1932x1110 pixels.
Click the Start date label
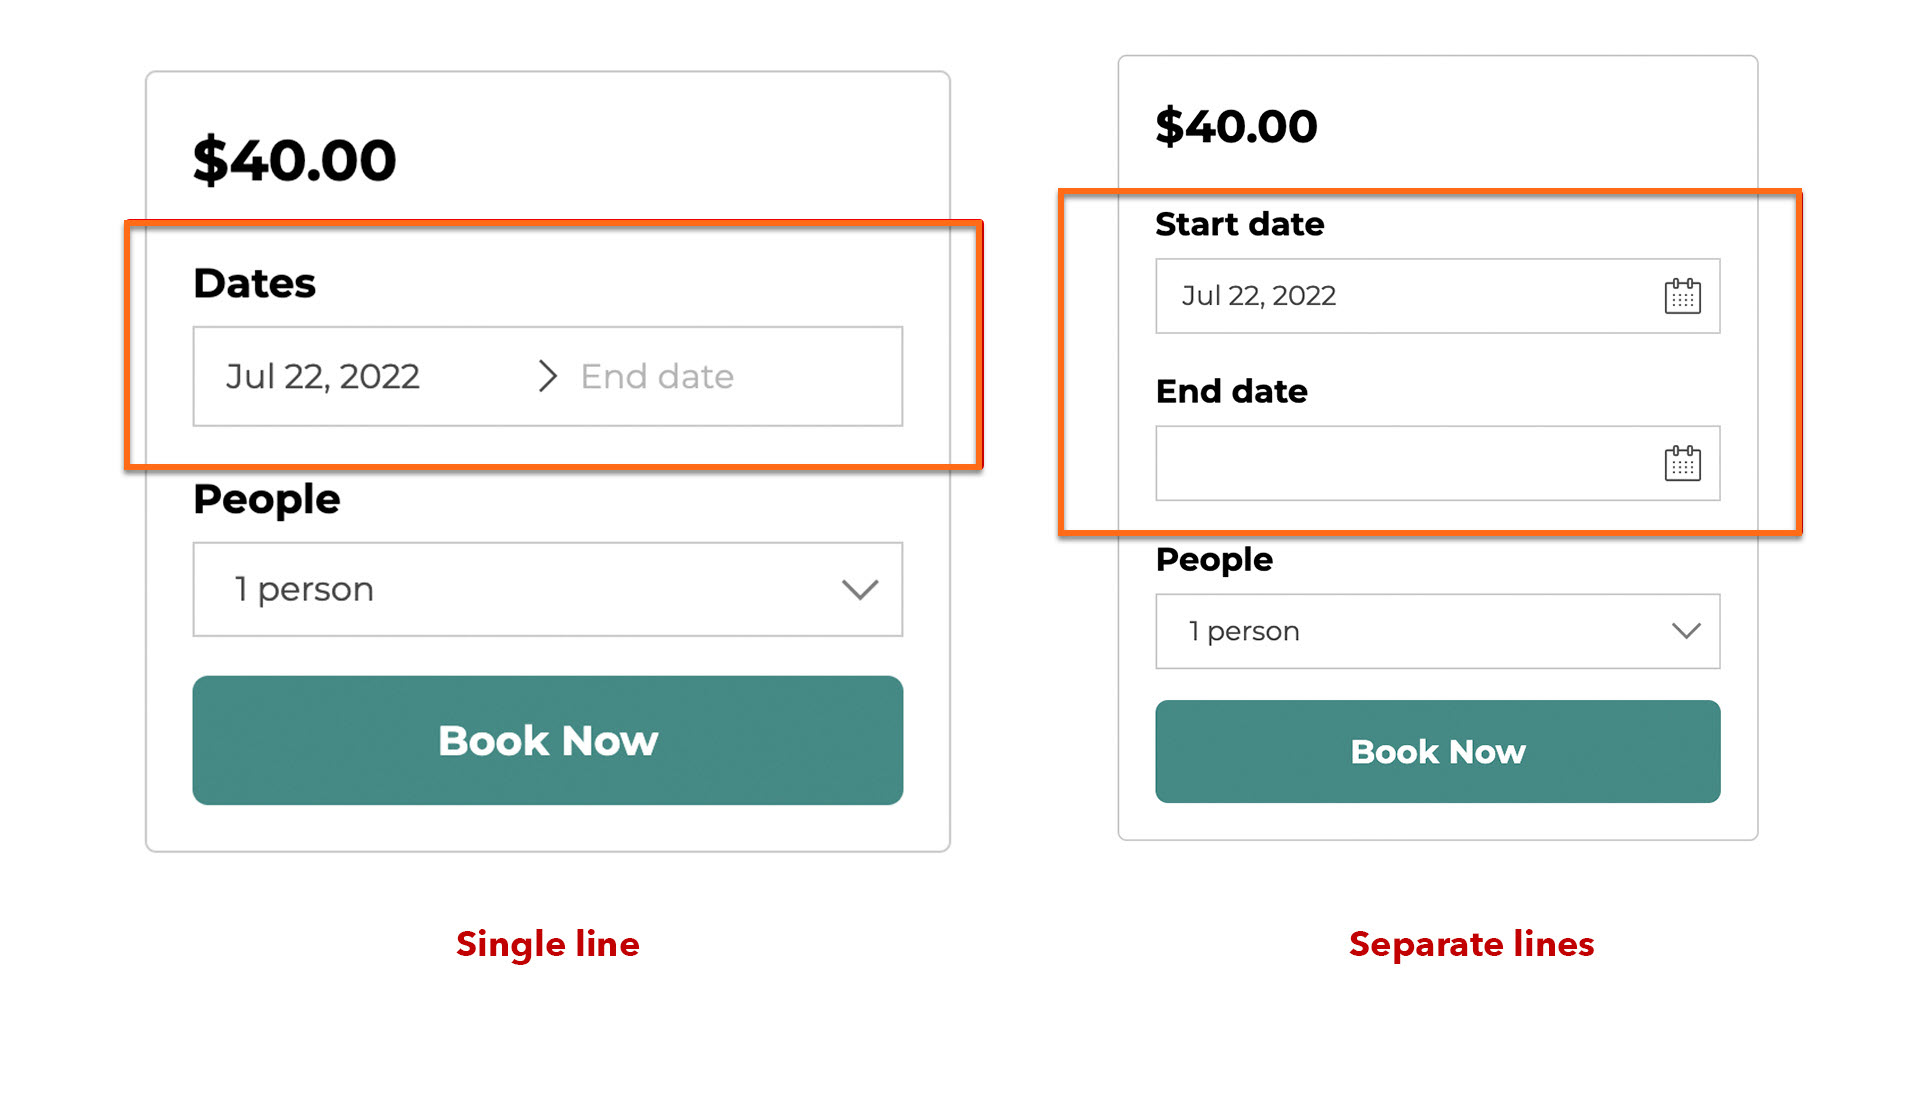[x=1240, y=224]
